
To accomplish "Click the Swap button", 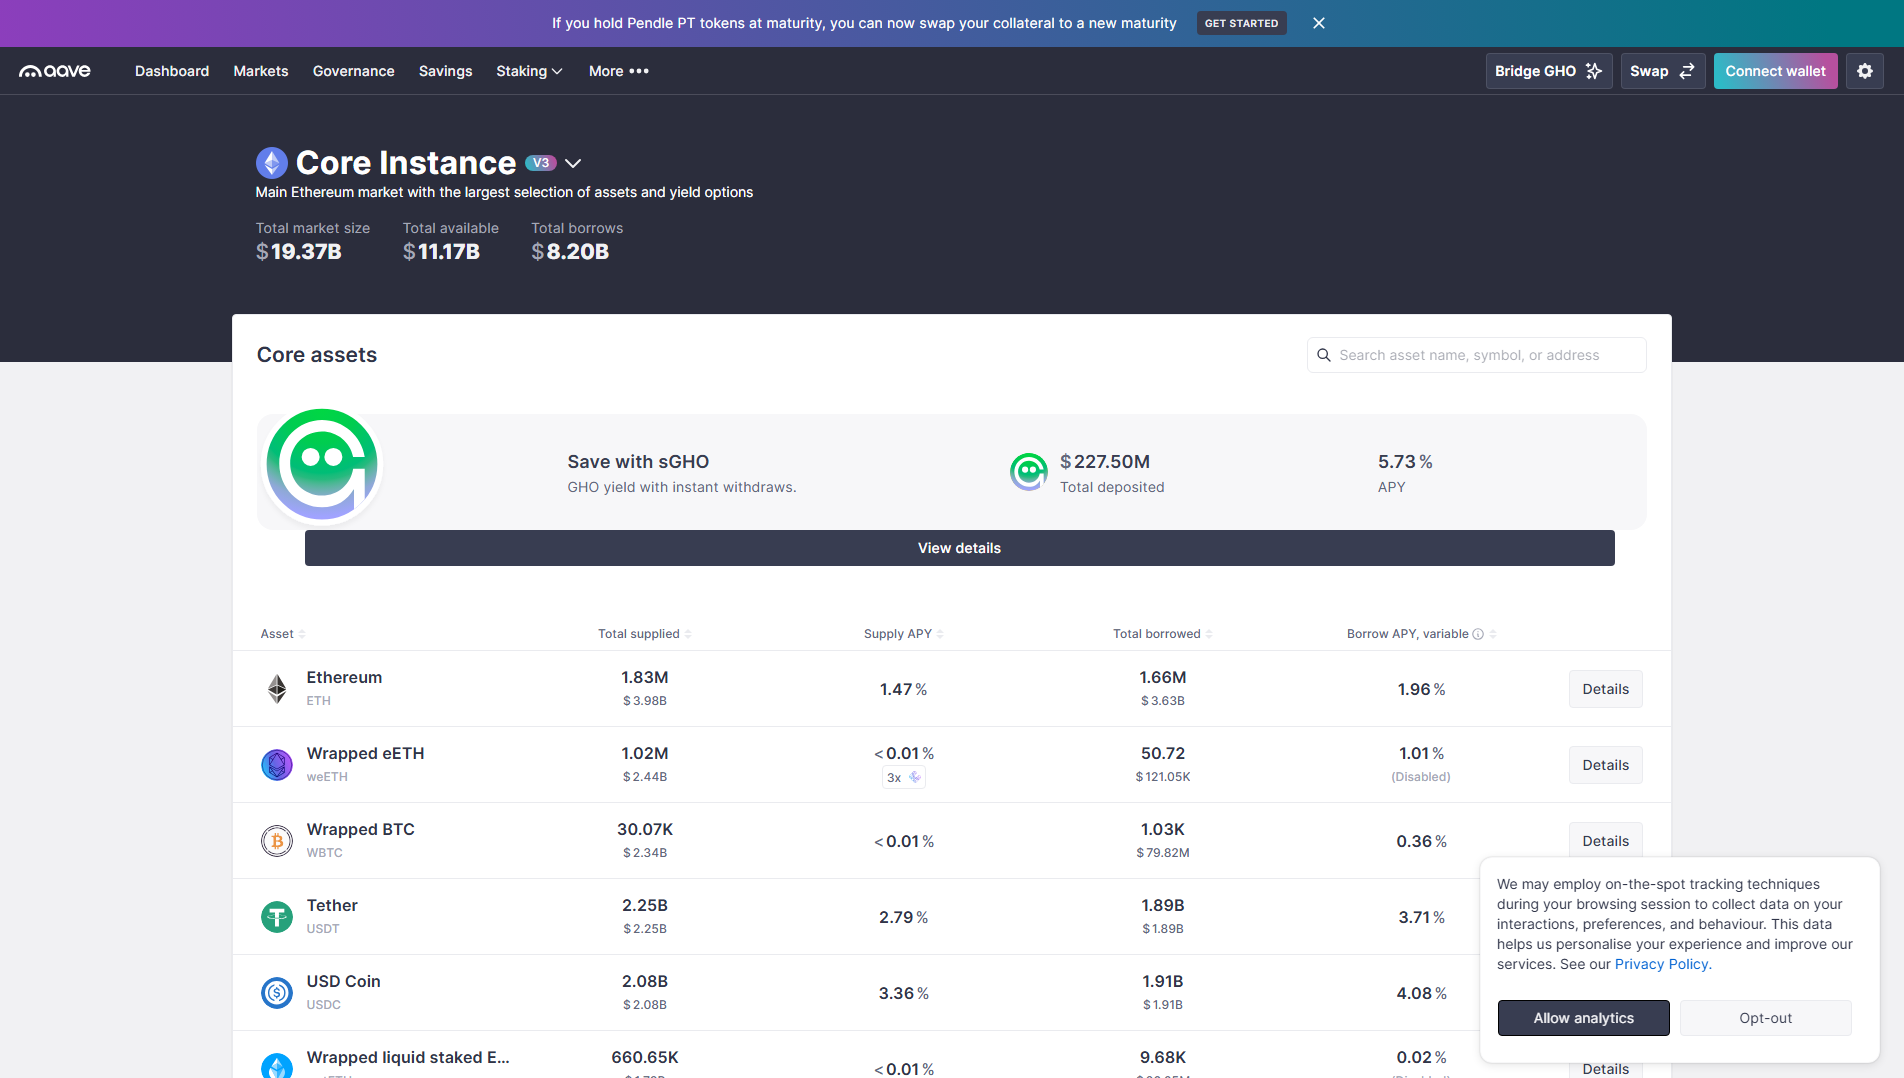I will 1663,71.
